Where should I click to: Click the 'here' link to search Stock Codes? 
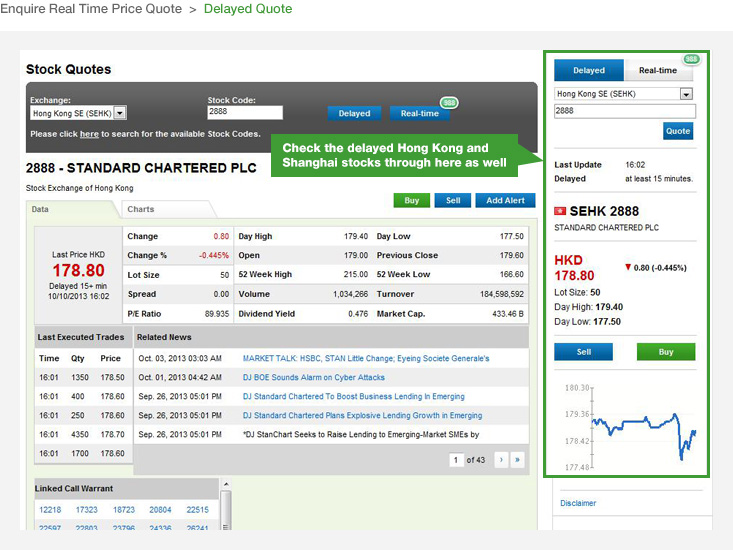click(89, 134)
